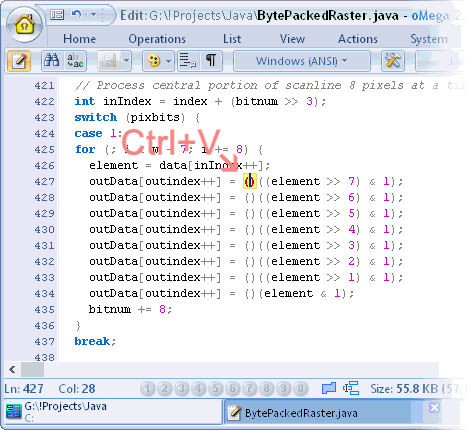This screenshot has width=470, height=430.
Task: Click the horizontal scrollbar left arrow
Action: (12, 369)
